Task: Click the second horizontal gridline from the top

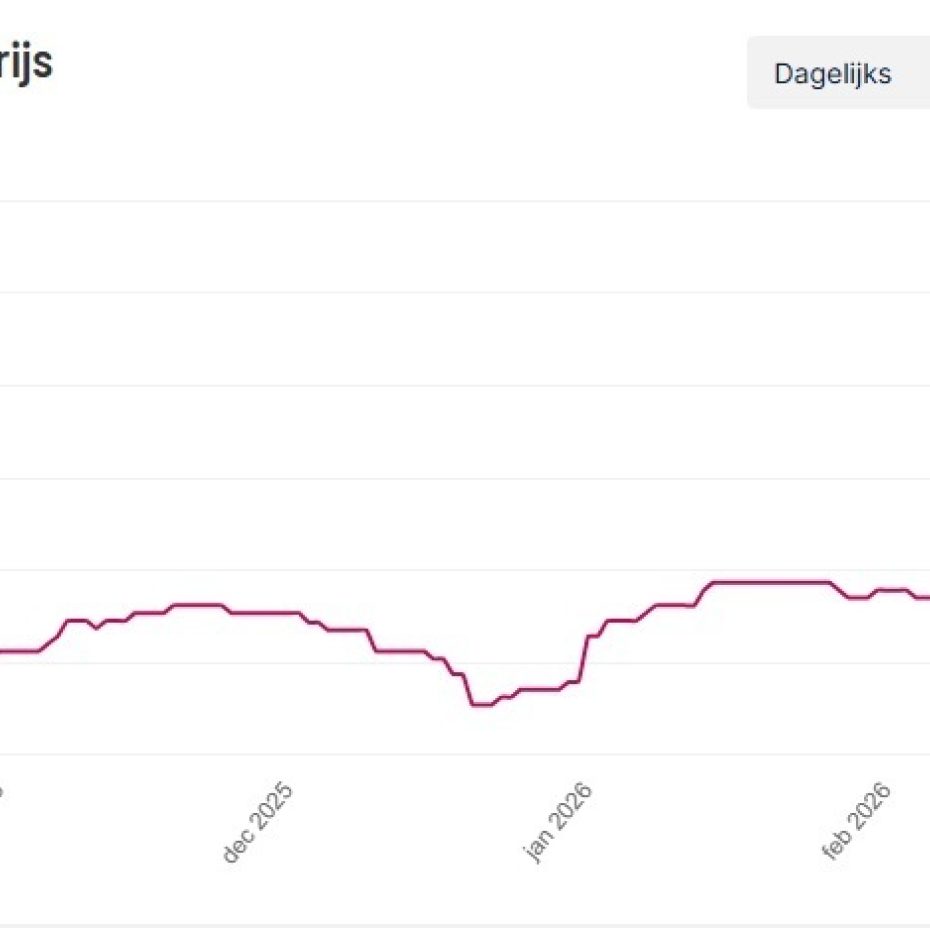Action: pos(465,293)
